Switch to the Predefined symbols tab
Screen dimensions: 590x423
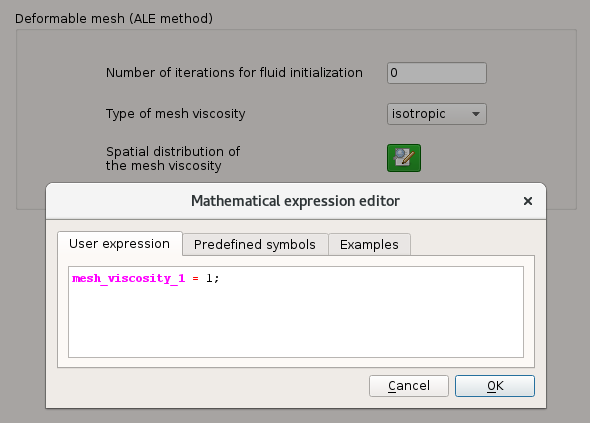(x=255, y=245)
